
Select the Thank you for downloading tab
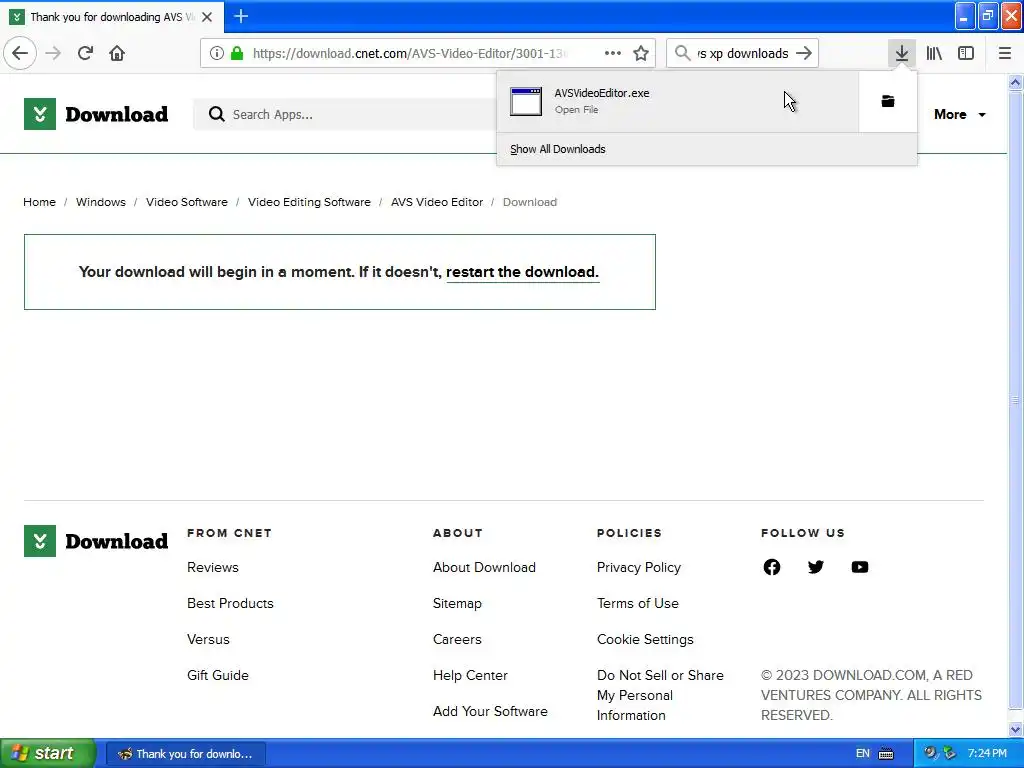click(x=112, y=17)
